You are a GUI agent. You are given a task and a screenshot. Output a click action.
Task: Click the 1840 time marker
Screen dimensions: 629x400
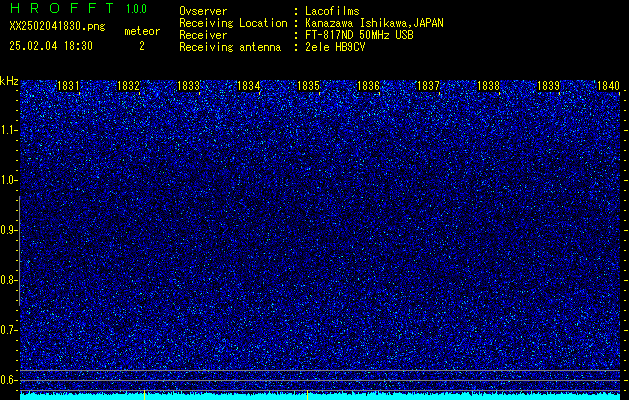[x=609, y=86]
